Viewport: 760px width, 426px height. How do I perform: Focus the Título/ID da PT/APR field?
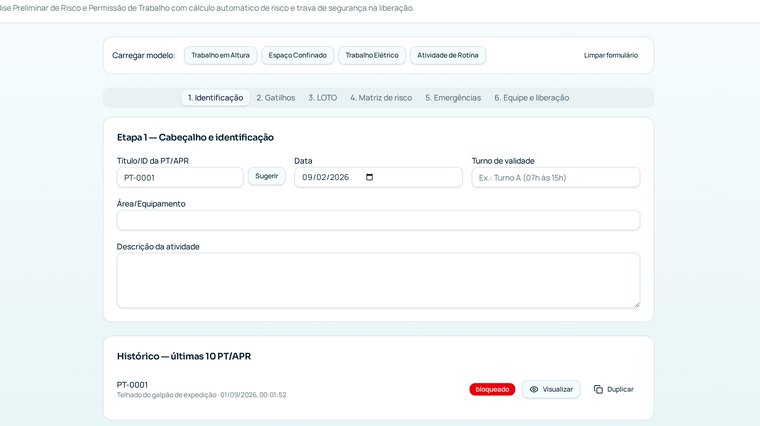[180, 177]
